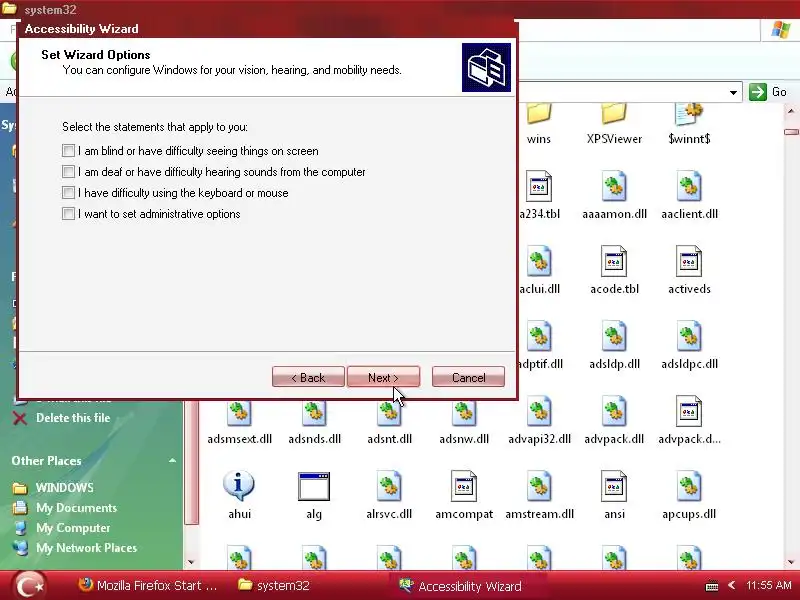Switch to Mozilla Firefox Start taskbar item
Screen dimensions: 800x600
click(x=148, y=585)
